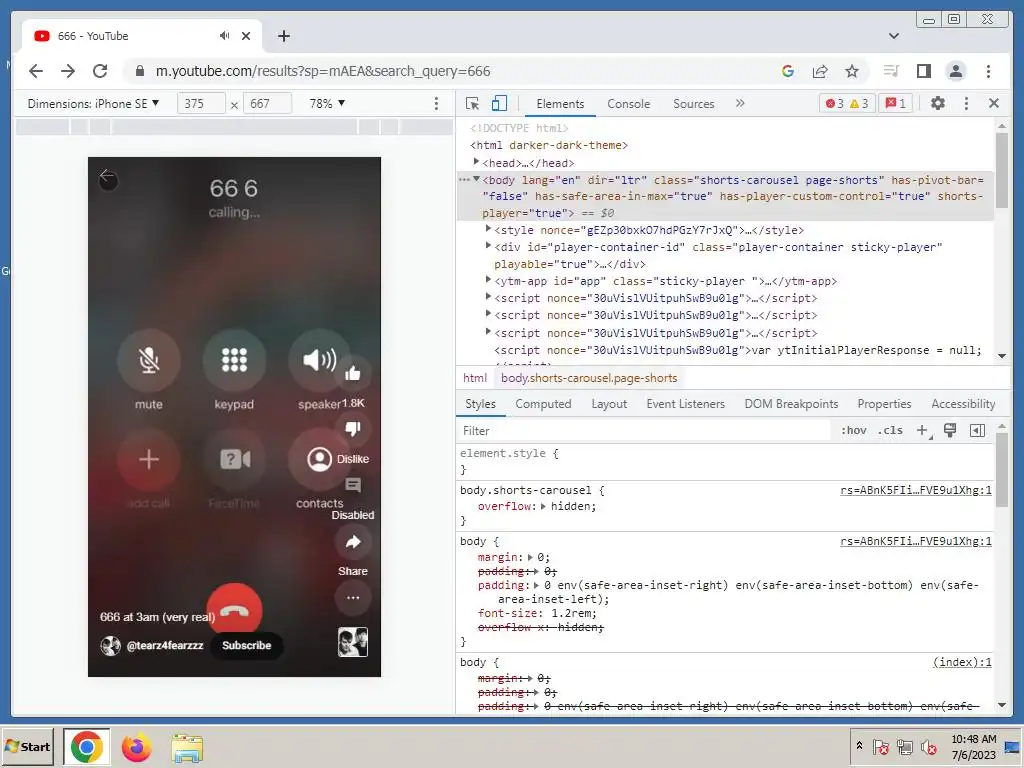
Task: Open the Properties tab
Action: click(884, 404)
